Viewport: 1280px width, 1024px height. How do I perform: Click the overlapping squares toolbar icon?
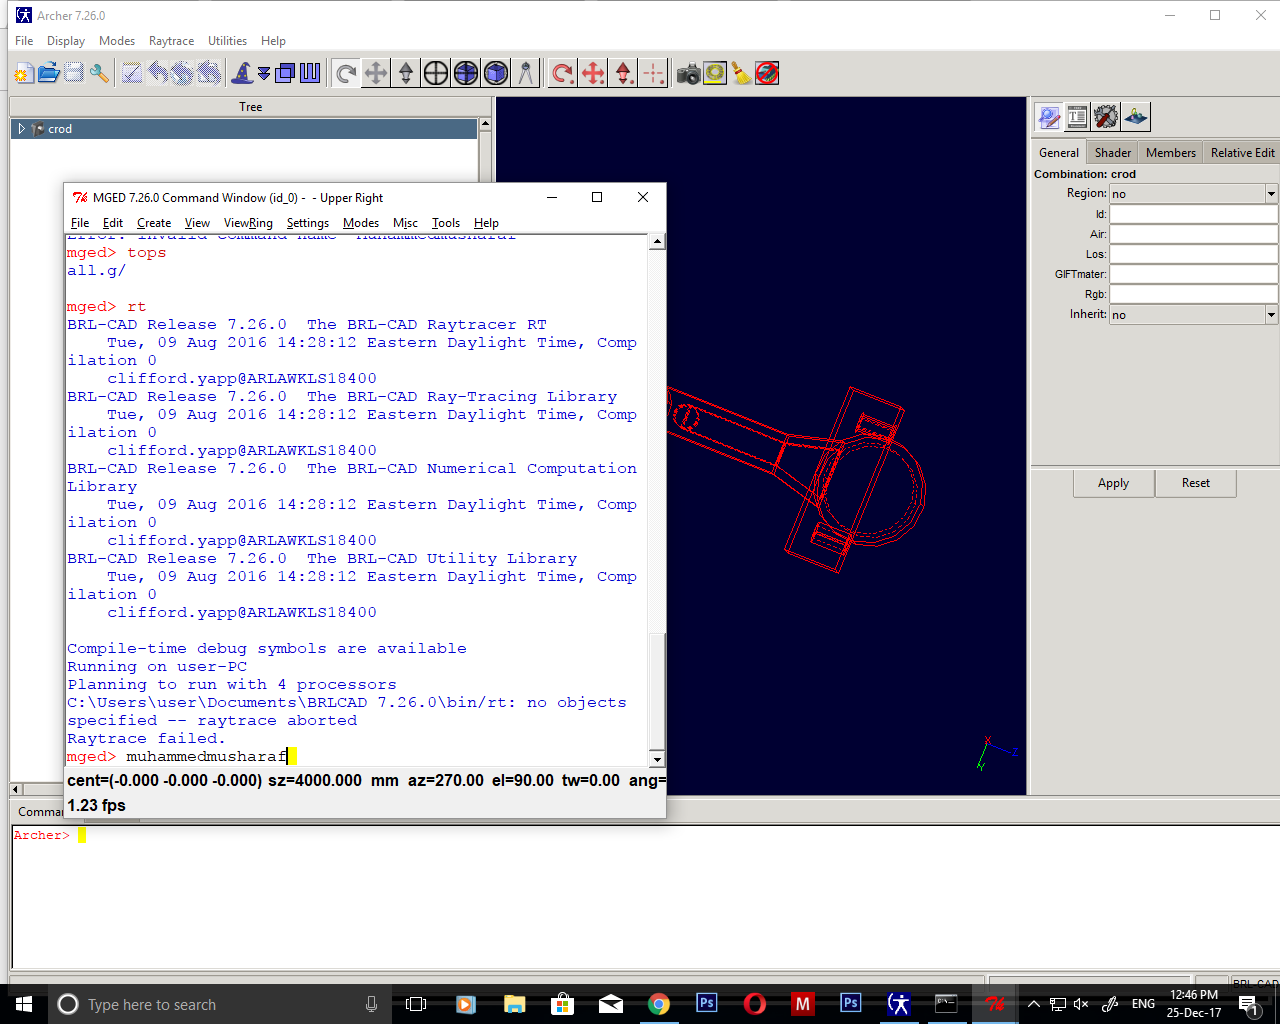285,73
